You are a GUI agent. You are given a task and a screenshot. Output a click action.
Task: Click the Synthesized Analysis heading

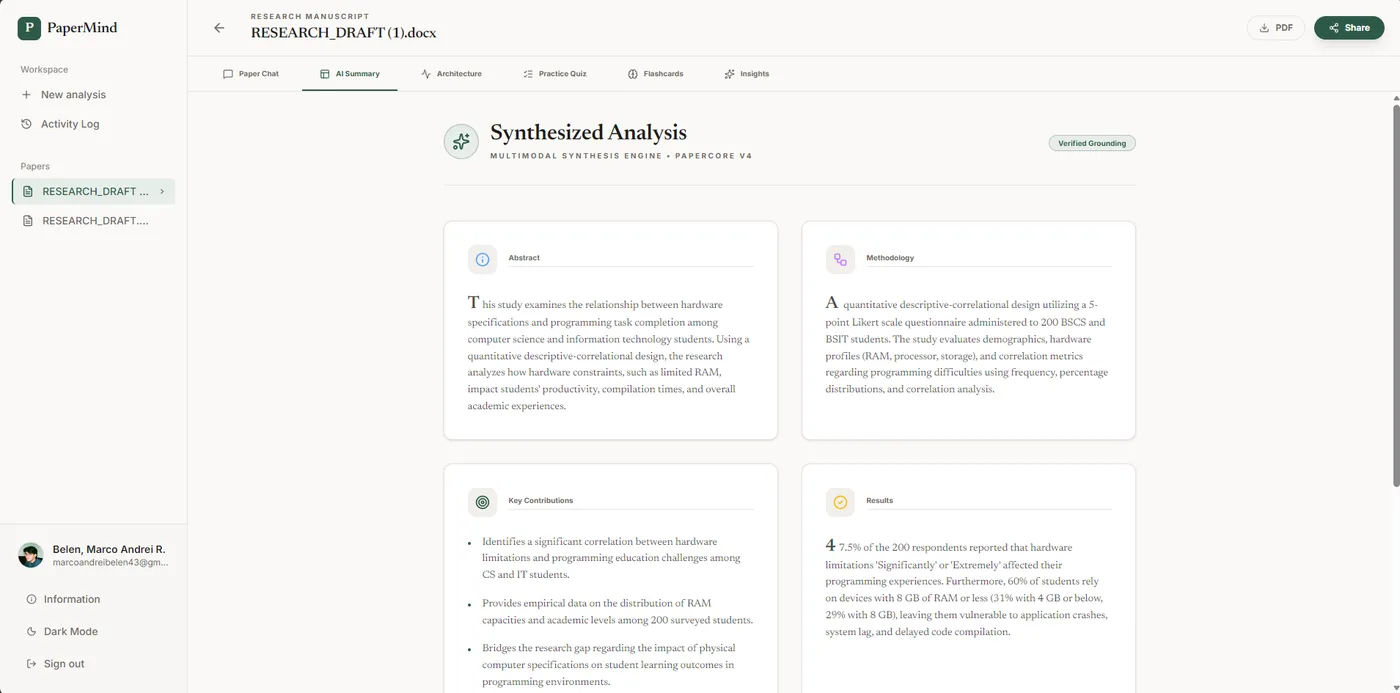[588, 133]
